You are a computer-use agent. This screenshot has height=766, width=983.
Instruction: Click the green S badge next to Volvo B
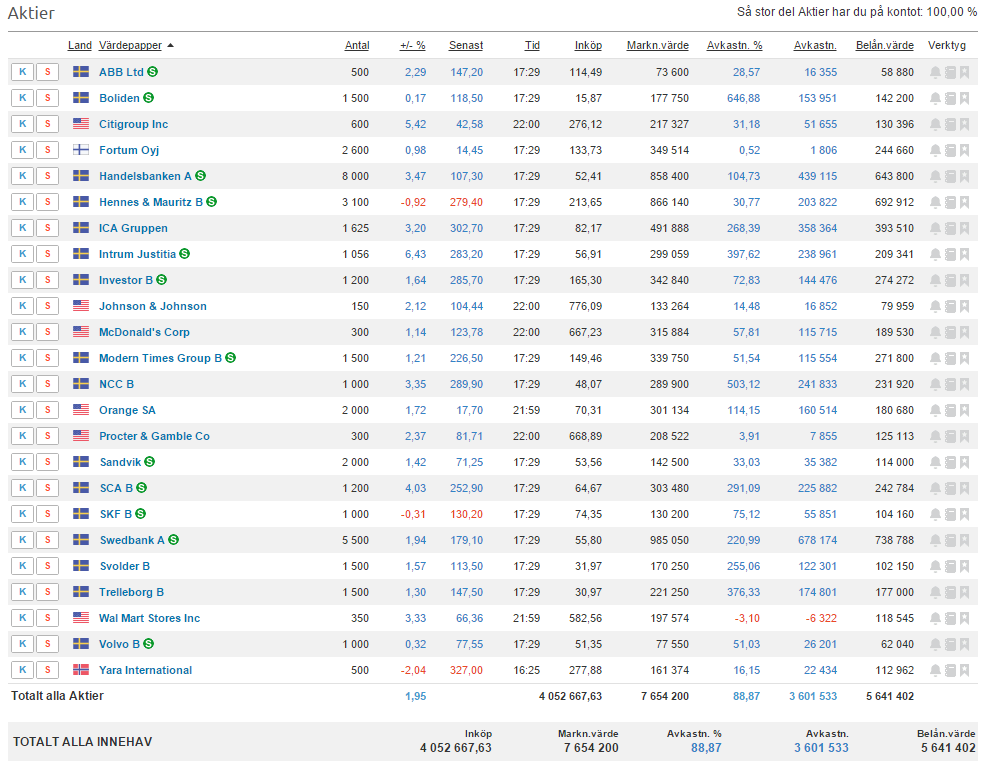pos(148,644)
